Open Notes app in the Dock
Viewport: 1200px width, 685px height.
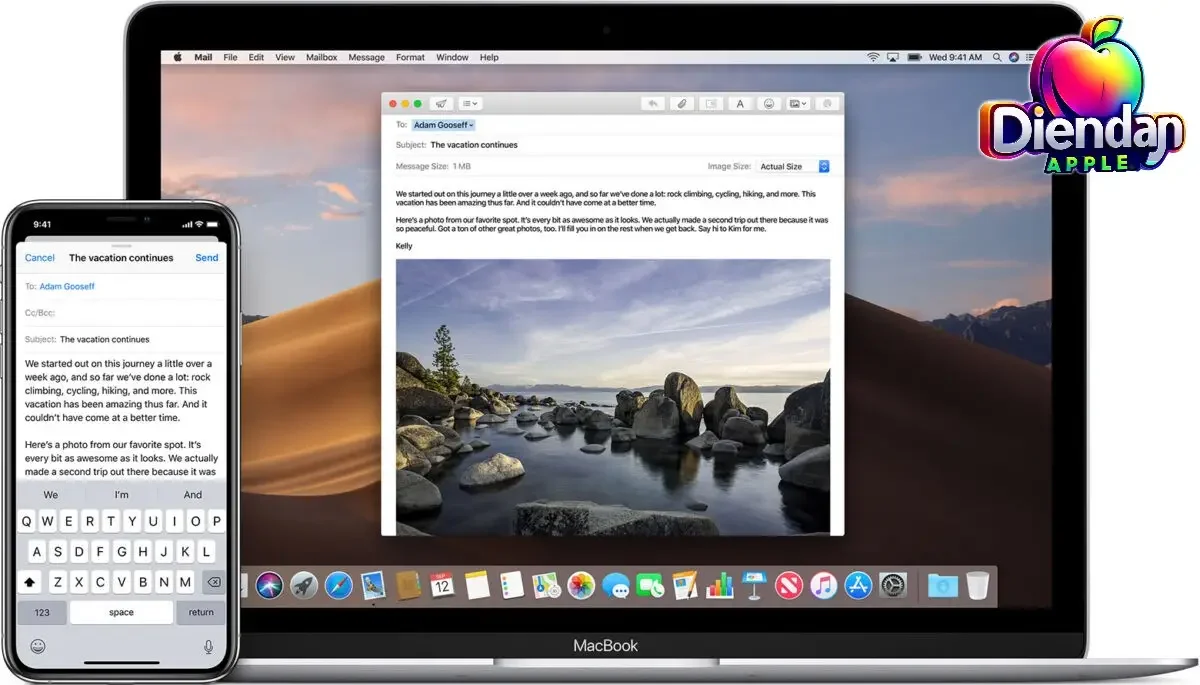point(477,585)
